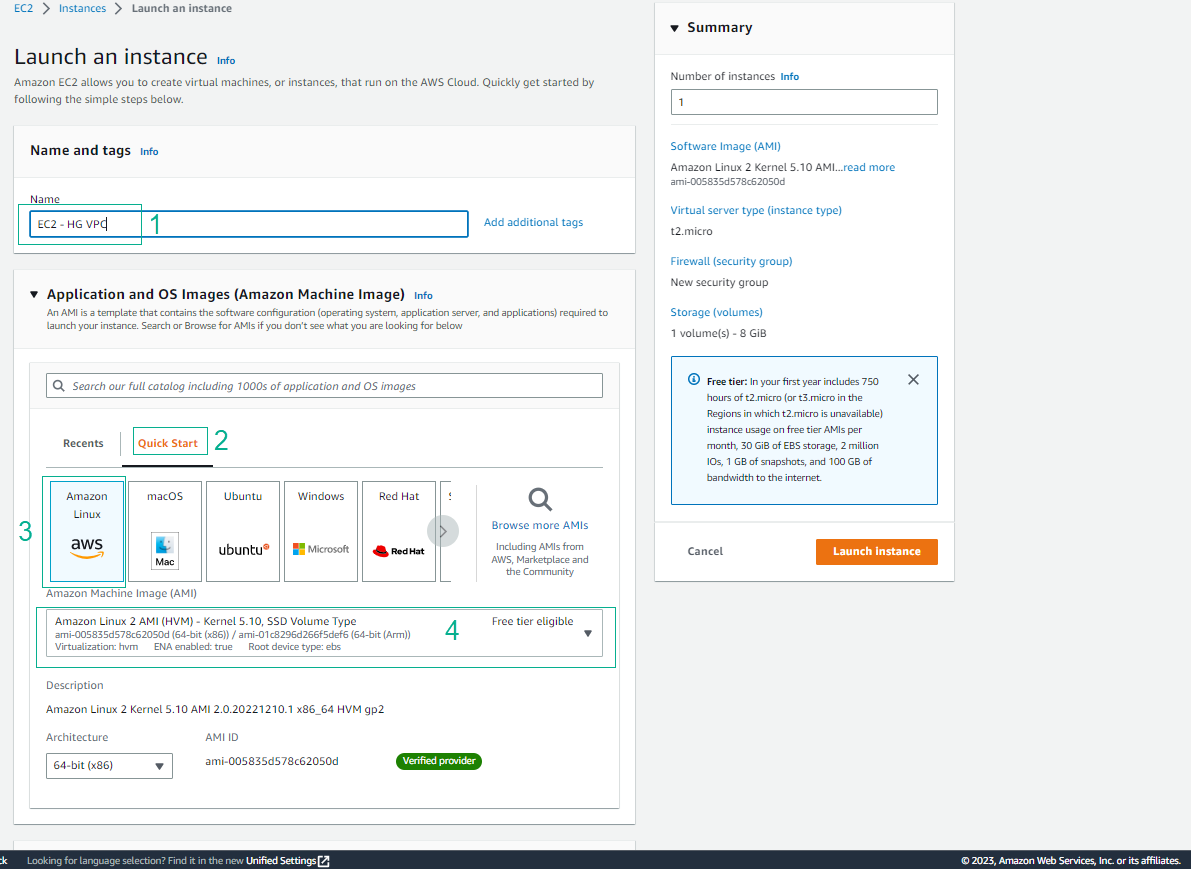Switch to the Quick Start tab

[168, 443]
